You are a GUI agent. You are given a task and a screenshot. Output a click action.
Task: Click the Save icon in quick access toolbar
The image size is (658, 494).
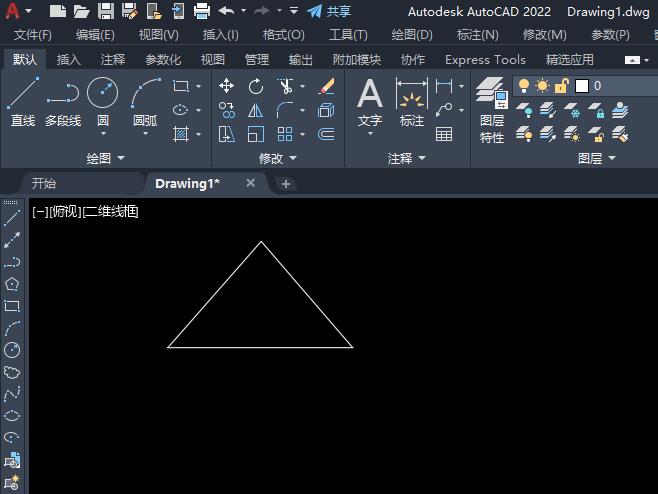pyautogui.click(x=106, y=11)
